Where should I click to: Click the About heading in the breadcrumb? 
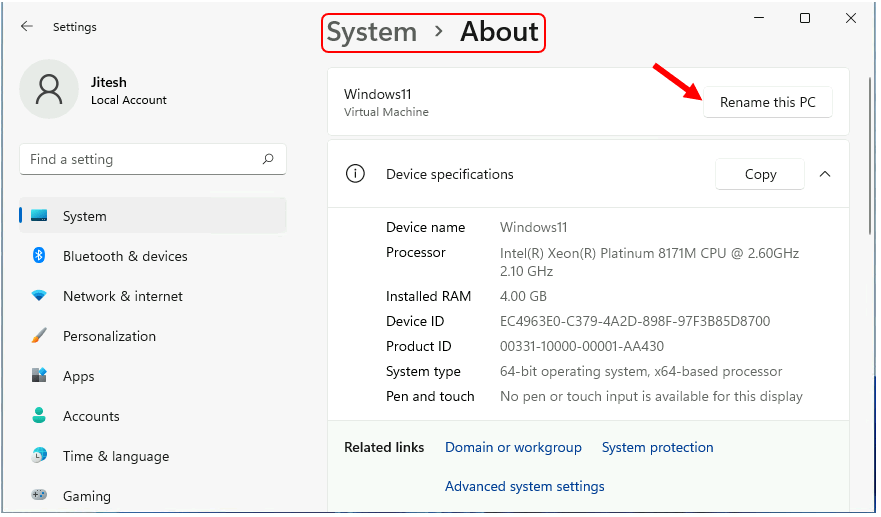point(499,31)
